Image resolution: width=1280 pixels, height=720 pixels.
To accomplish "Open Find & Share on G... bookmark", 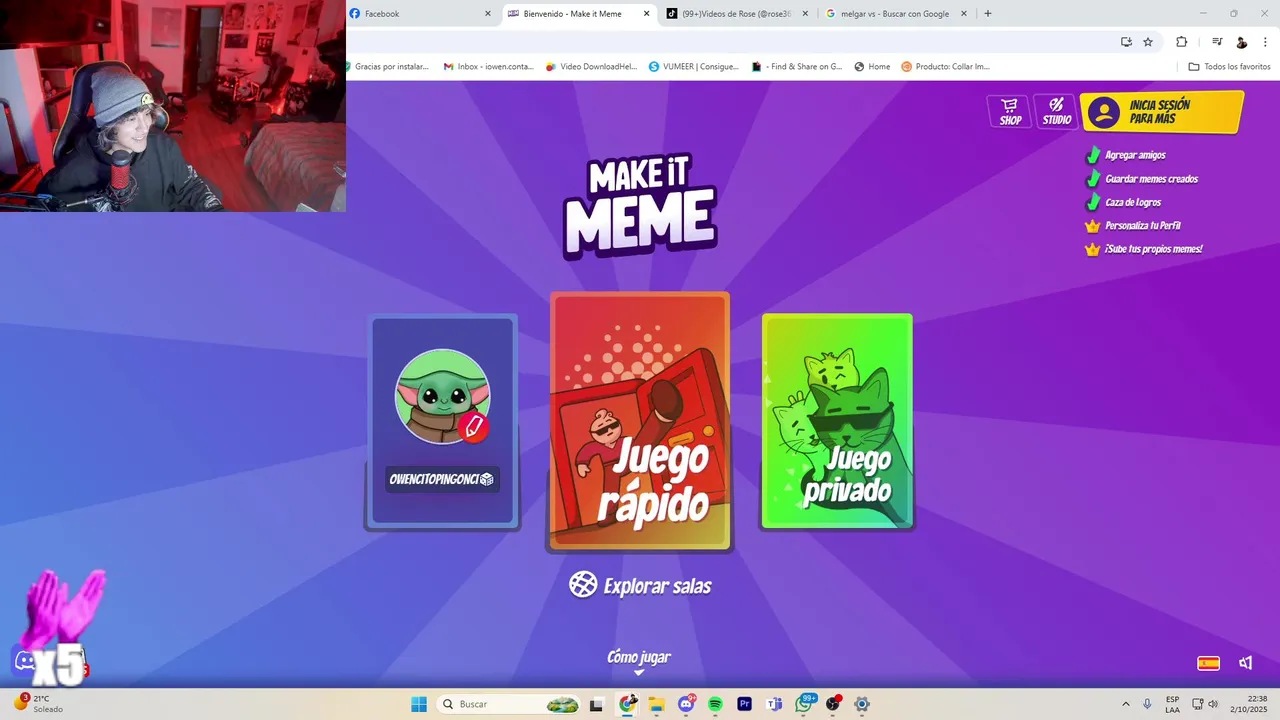I will [x=797, y=67].
